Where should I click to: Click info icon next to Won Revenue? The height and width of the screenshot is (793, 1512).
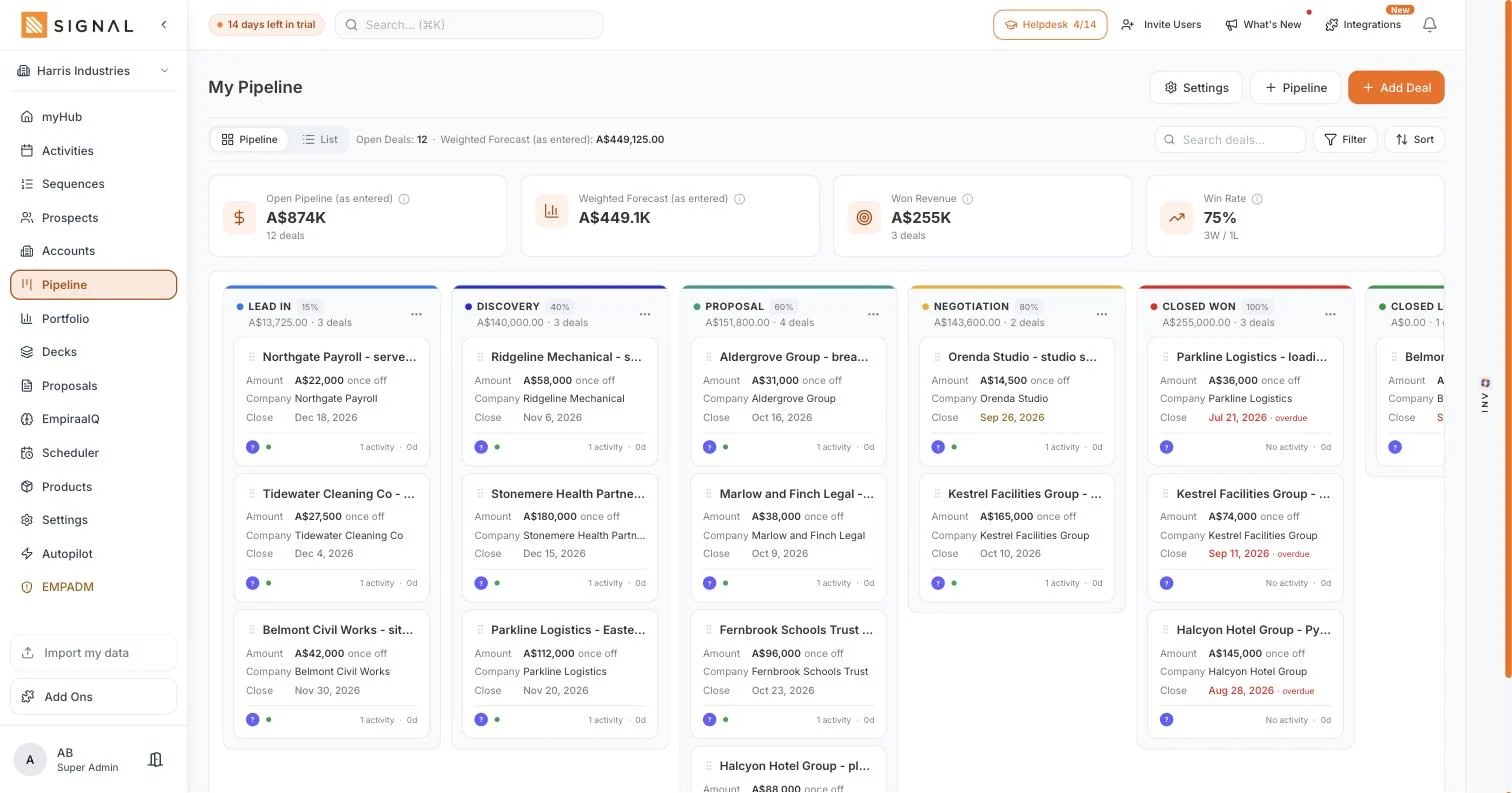[967, 199]
